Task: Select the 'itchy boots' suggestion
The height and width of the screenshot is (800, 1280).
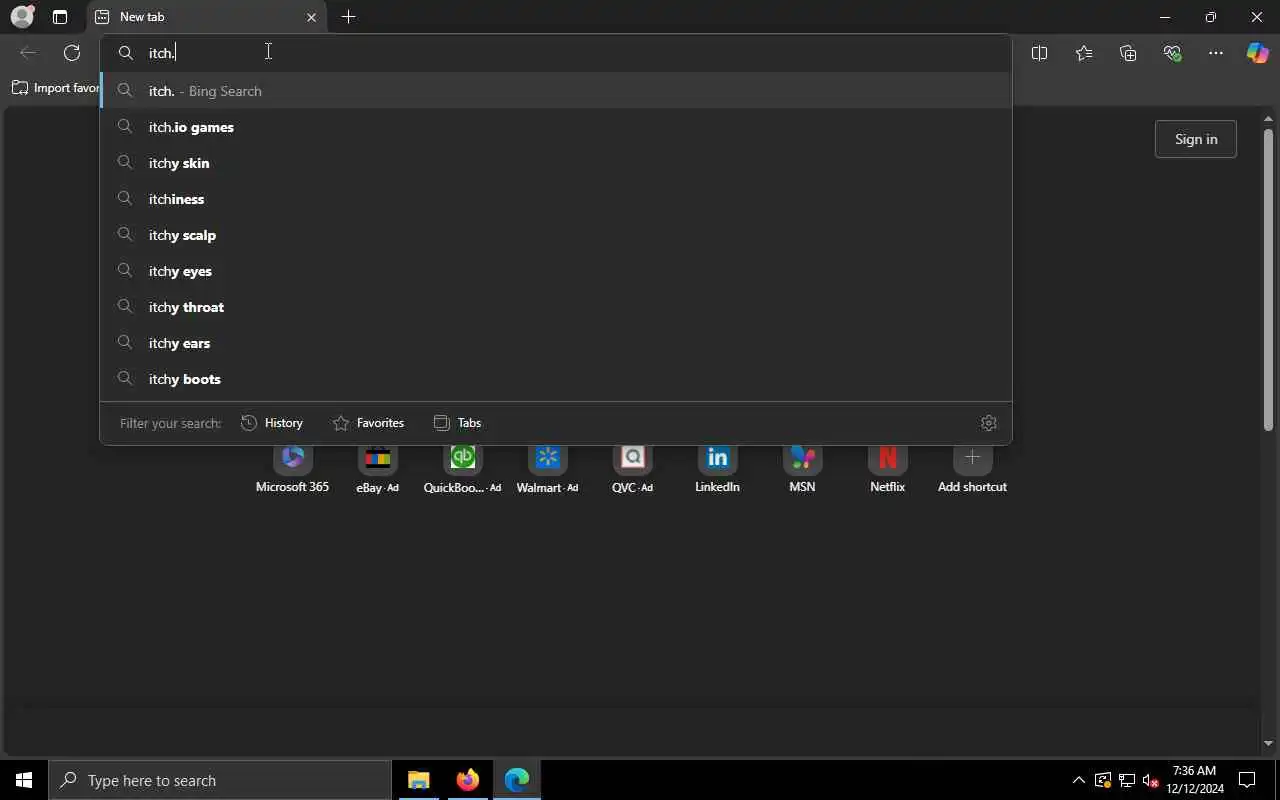Action: coord(556,379)
